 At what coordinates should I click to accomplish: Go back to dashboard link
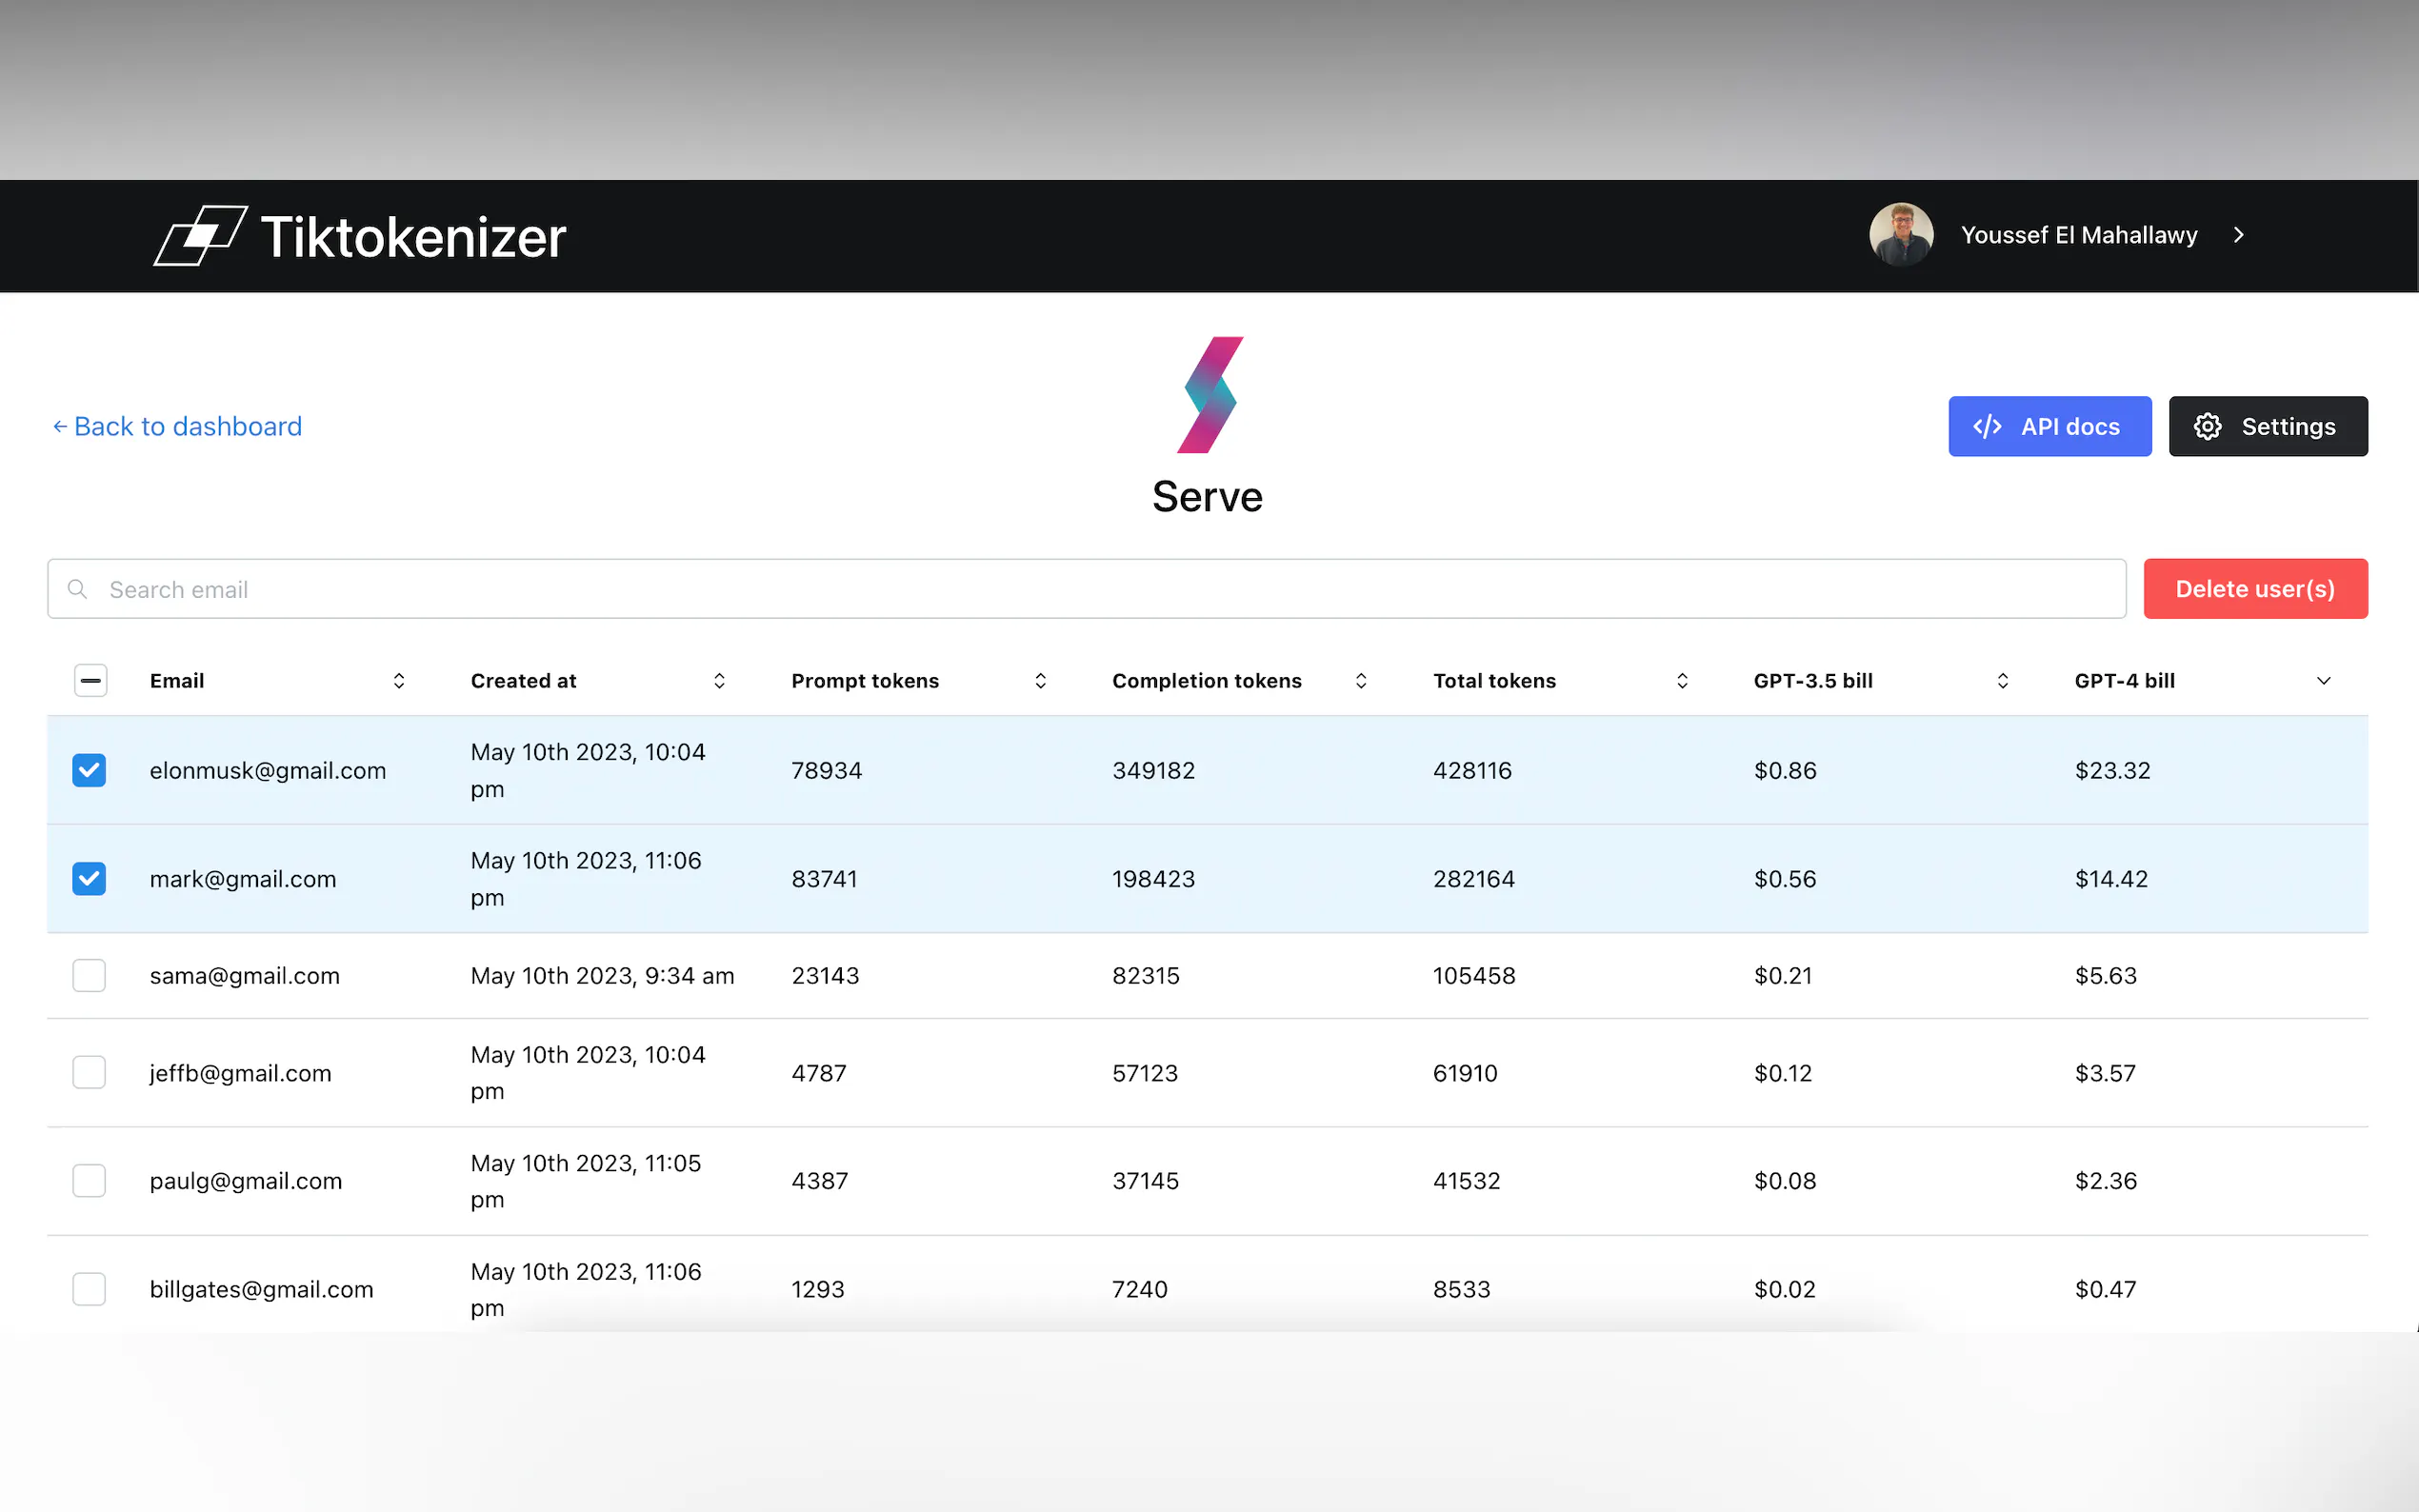pyautogui.click(x=177, y=426)
